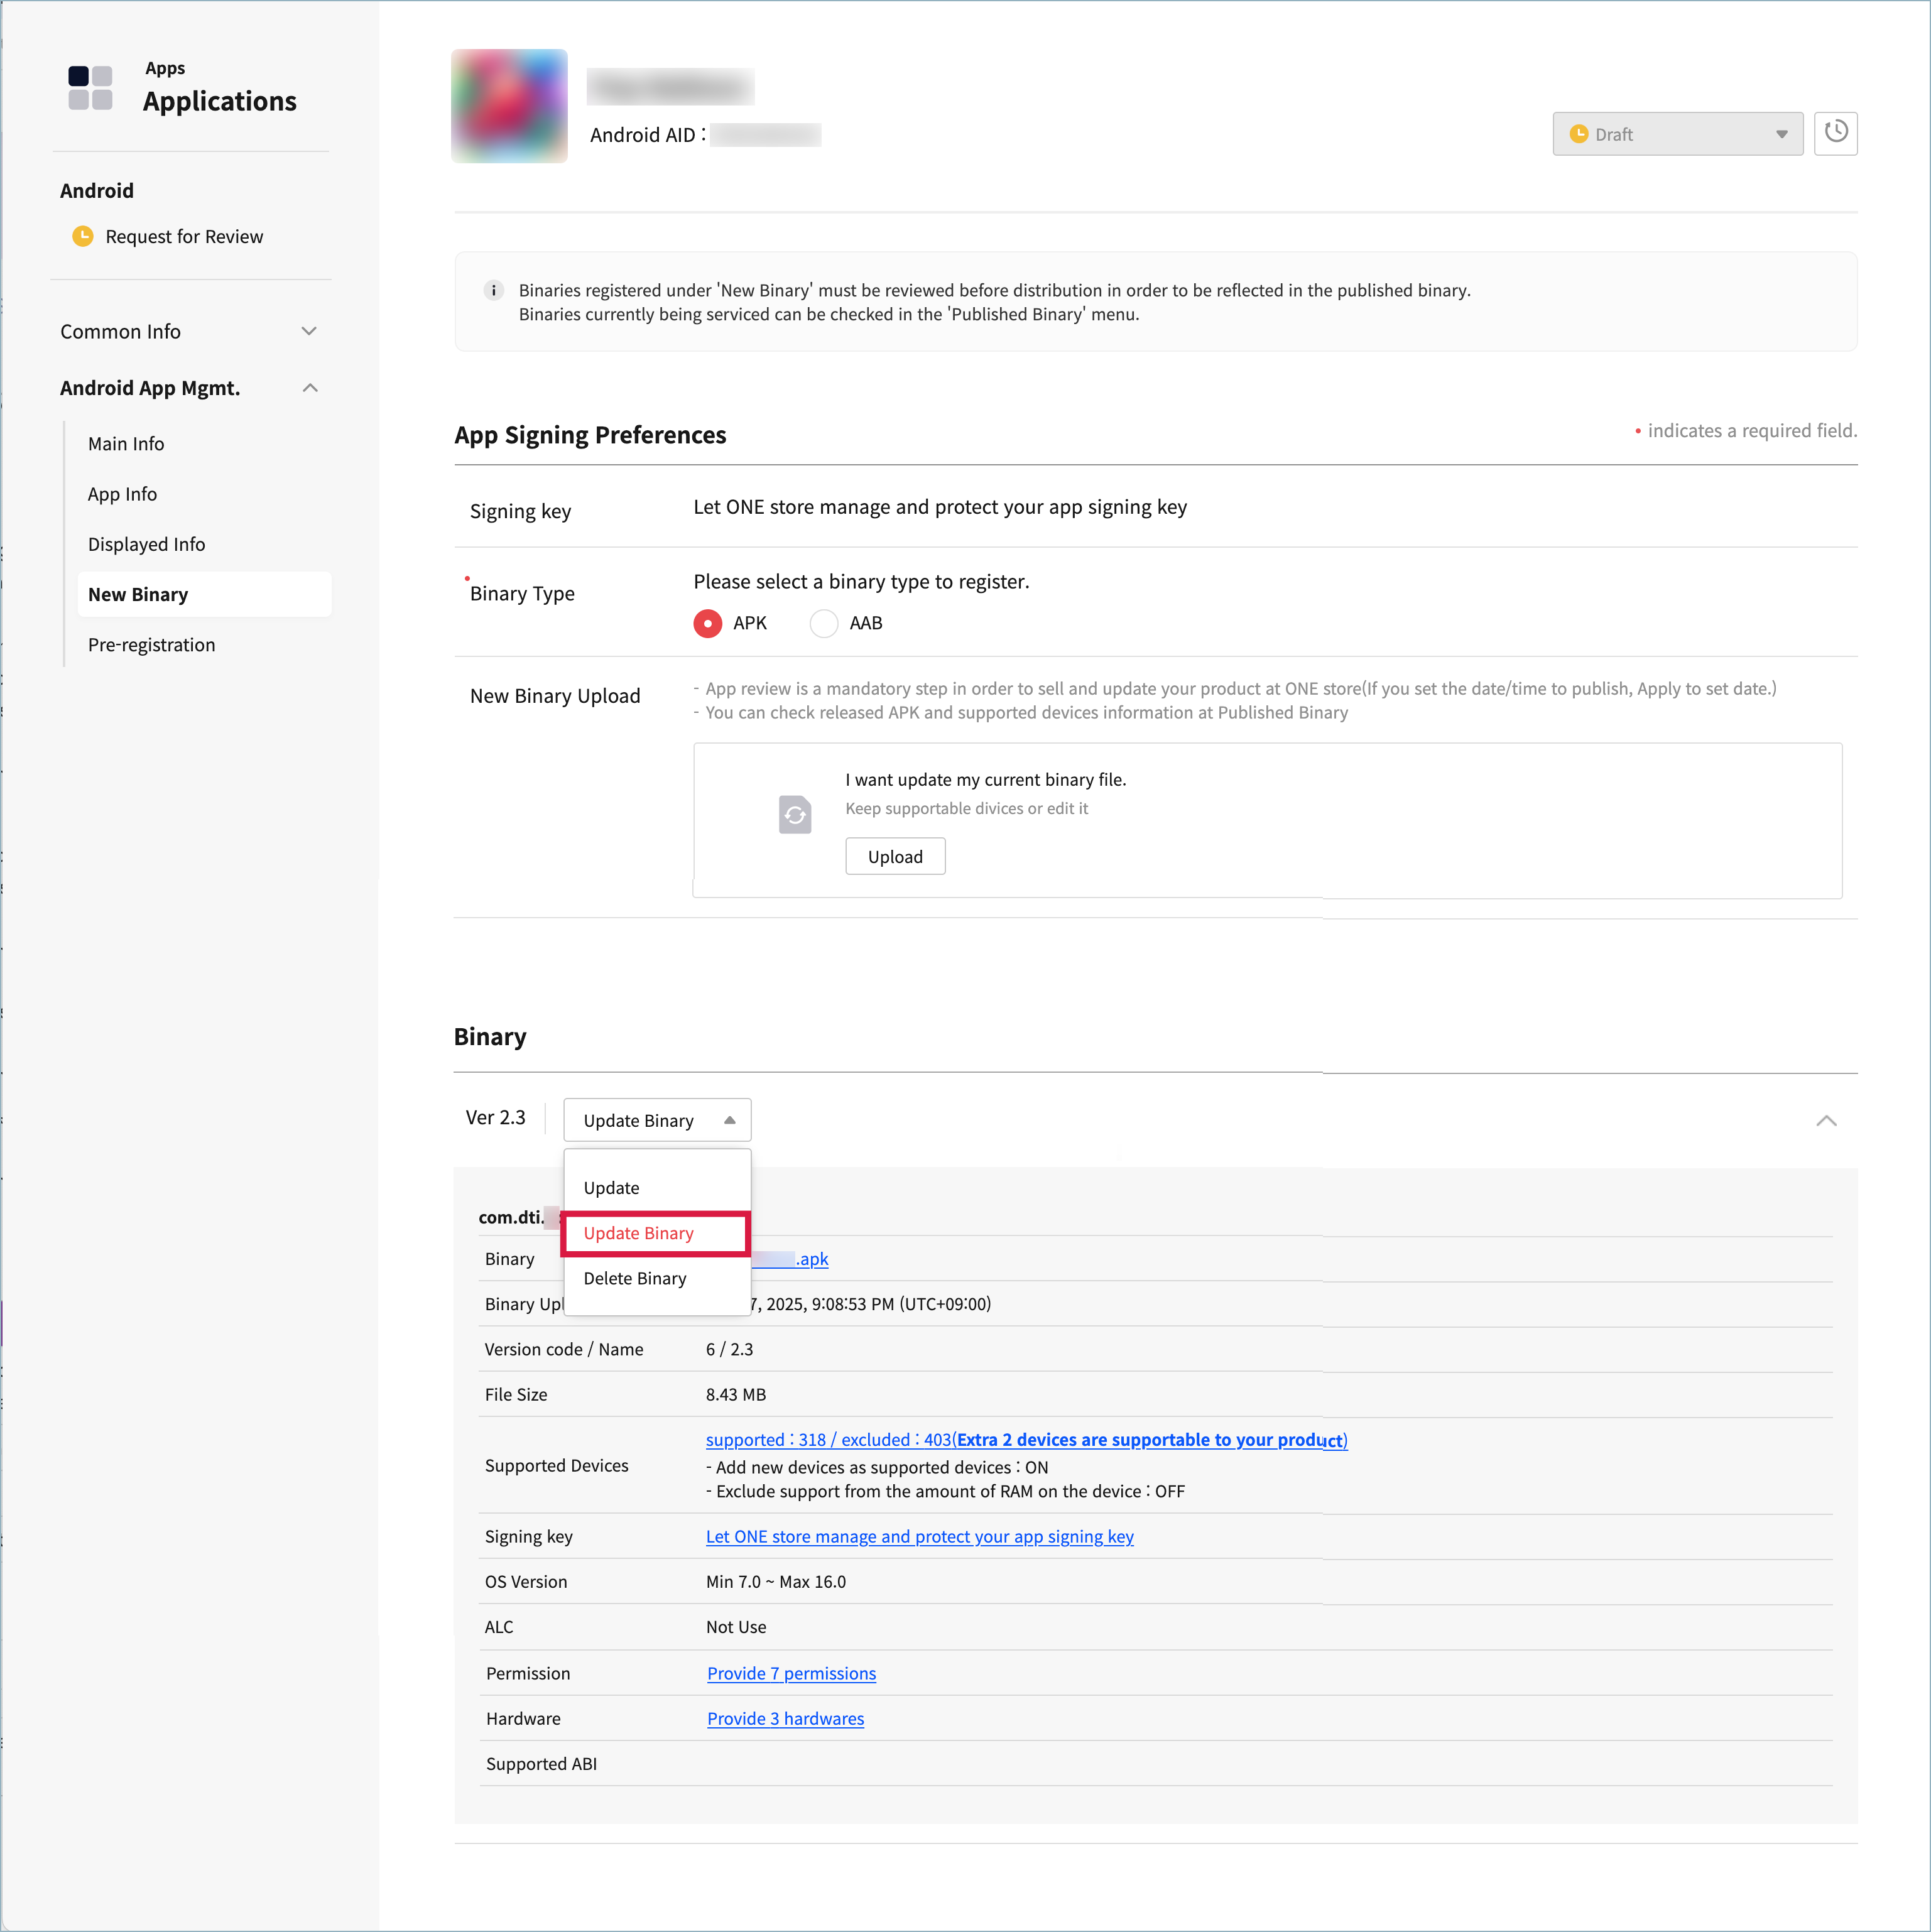
Task: Click the binary file refresh icon
Action: pos(795,815)
